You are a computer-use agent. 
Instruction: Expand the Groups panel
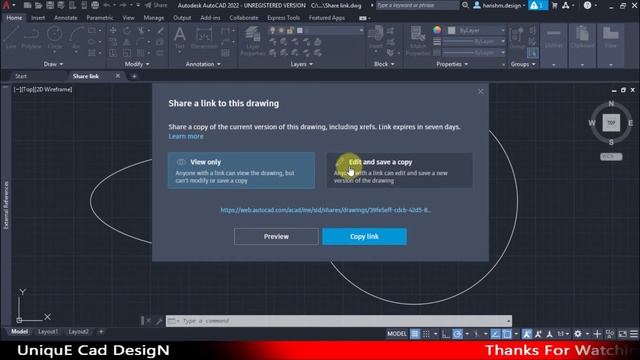click(x=523, y=64)
